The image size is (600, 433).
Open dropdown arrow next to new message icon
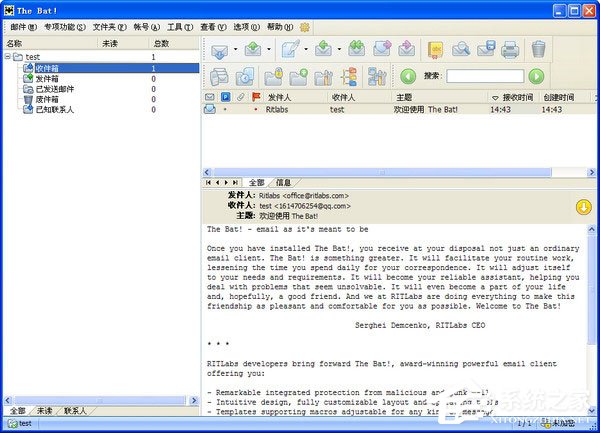pyautogui.click(x=305, y=49)
